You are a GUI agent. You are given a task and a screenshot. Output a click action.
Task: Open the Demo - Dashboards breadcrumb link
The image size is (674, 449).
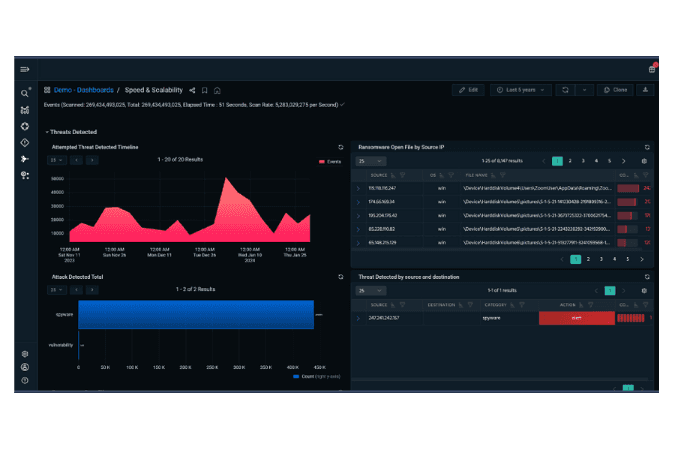pos(84,90)
